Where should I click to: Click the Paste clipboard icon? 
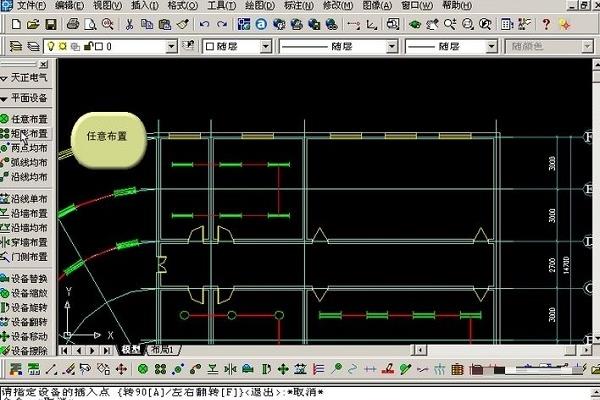tap(165, 24)
